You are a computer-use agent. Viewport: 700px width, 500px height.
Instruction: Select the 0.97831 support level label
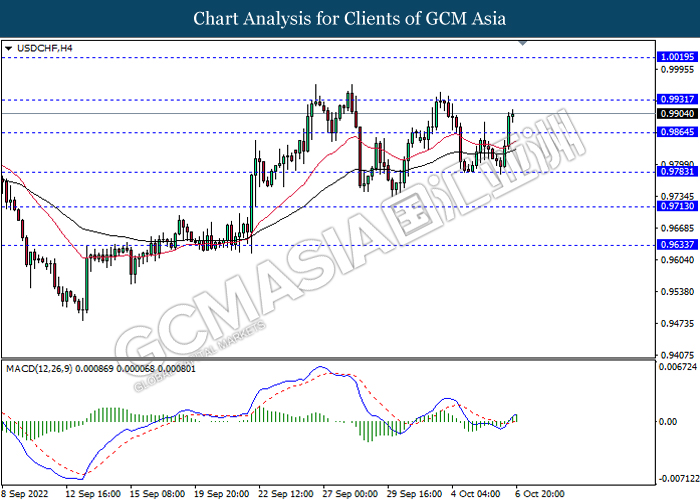pos(677,172)
